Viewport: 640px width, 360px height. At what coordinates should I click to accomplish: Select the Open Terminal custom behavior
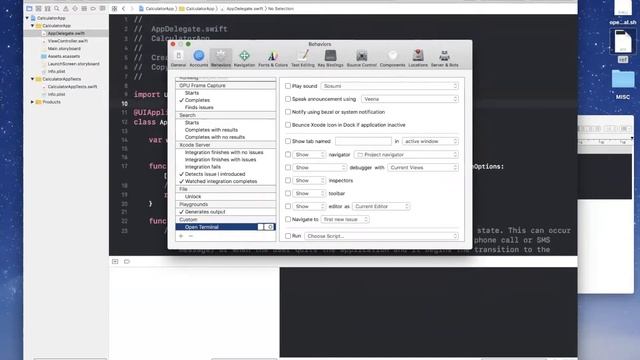coord(225,227)
